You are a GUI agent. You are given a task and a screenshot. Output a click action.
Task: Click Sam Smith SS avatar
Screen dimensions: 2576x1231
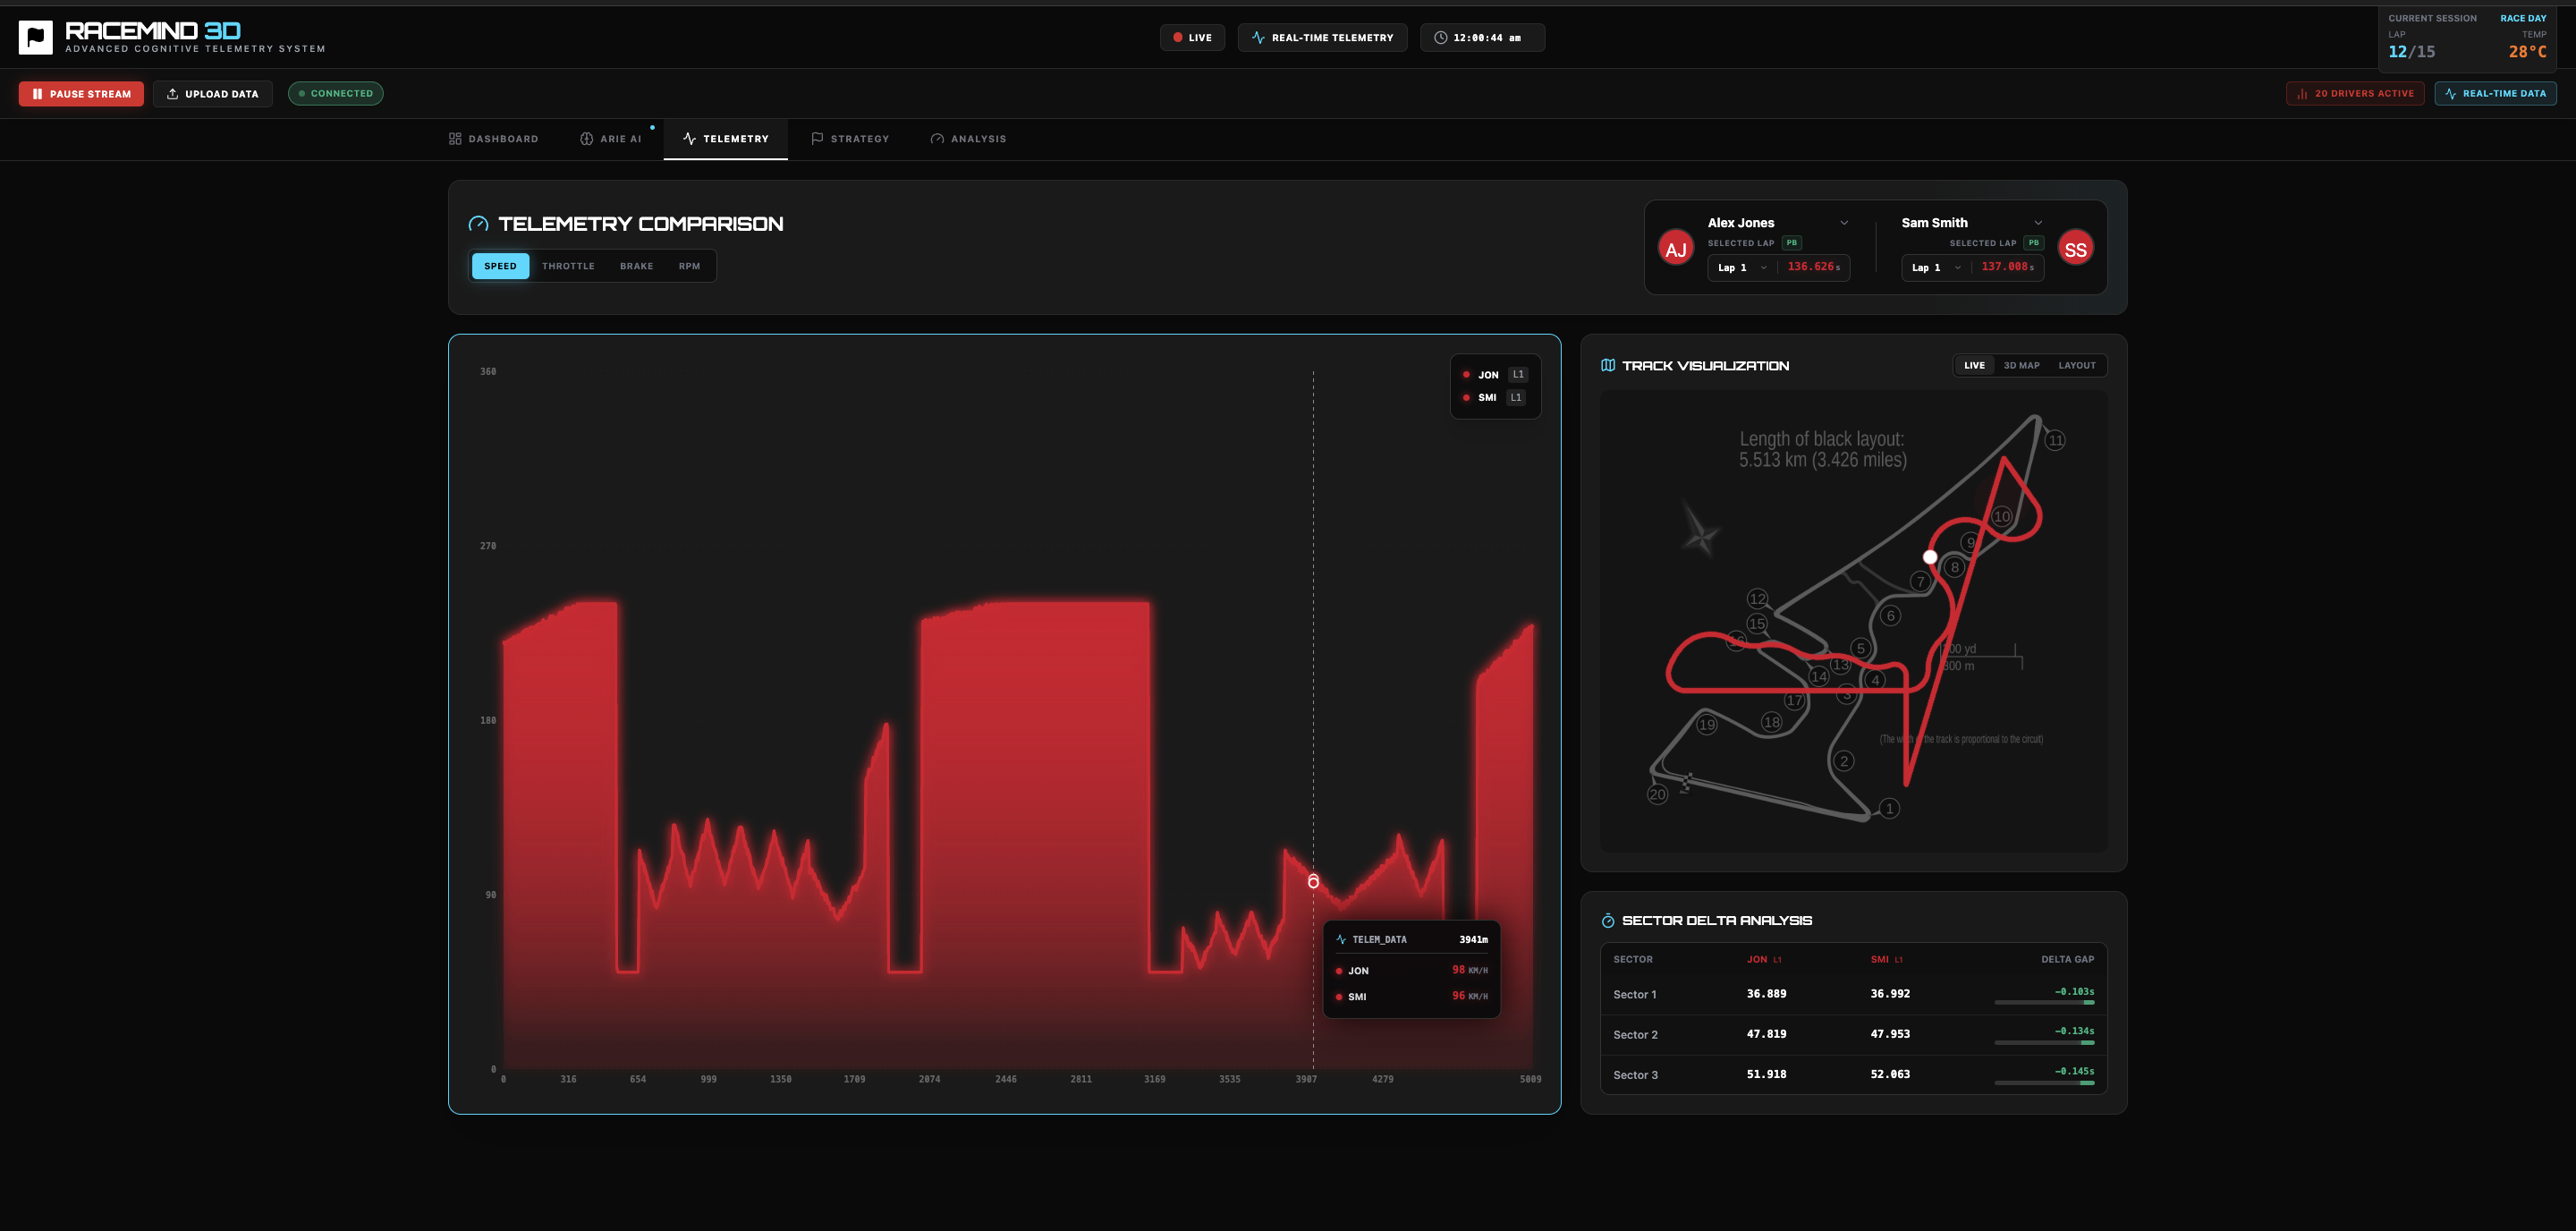coord(2075,249)
